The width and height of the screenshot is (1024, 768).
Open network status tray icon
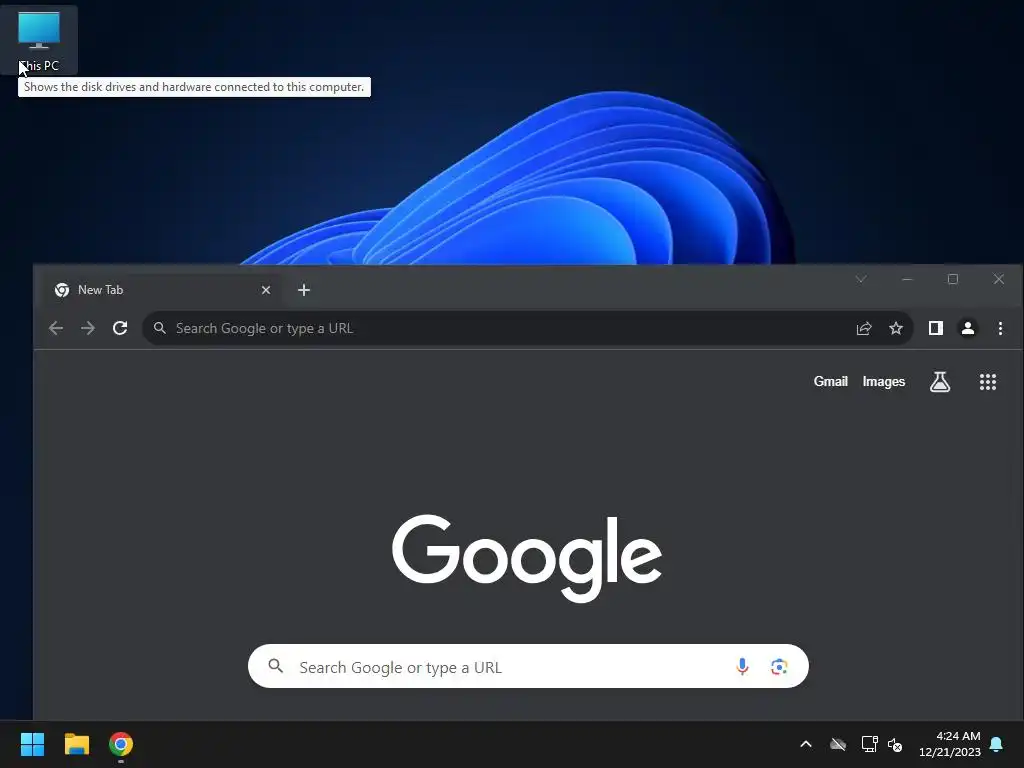869,744
